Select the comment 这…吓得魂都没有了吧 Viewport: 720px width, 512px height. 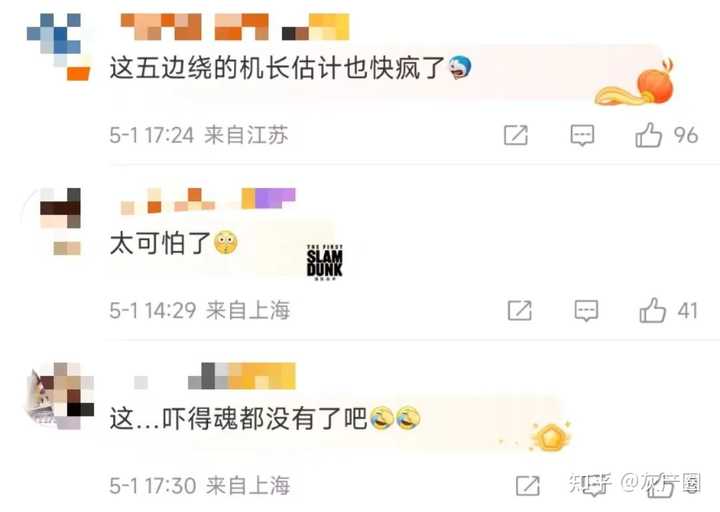click(x=238, y=418)
